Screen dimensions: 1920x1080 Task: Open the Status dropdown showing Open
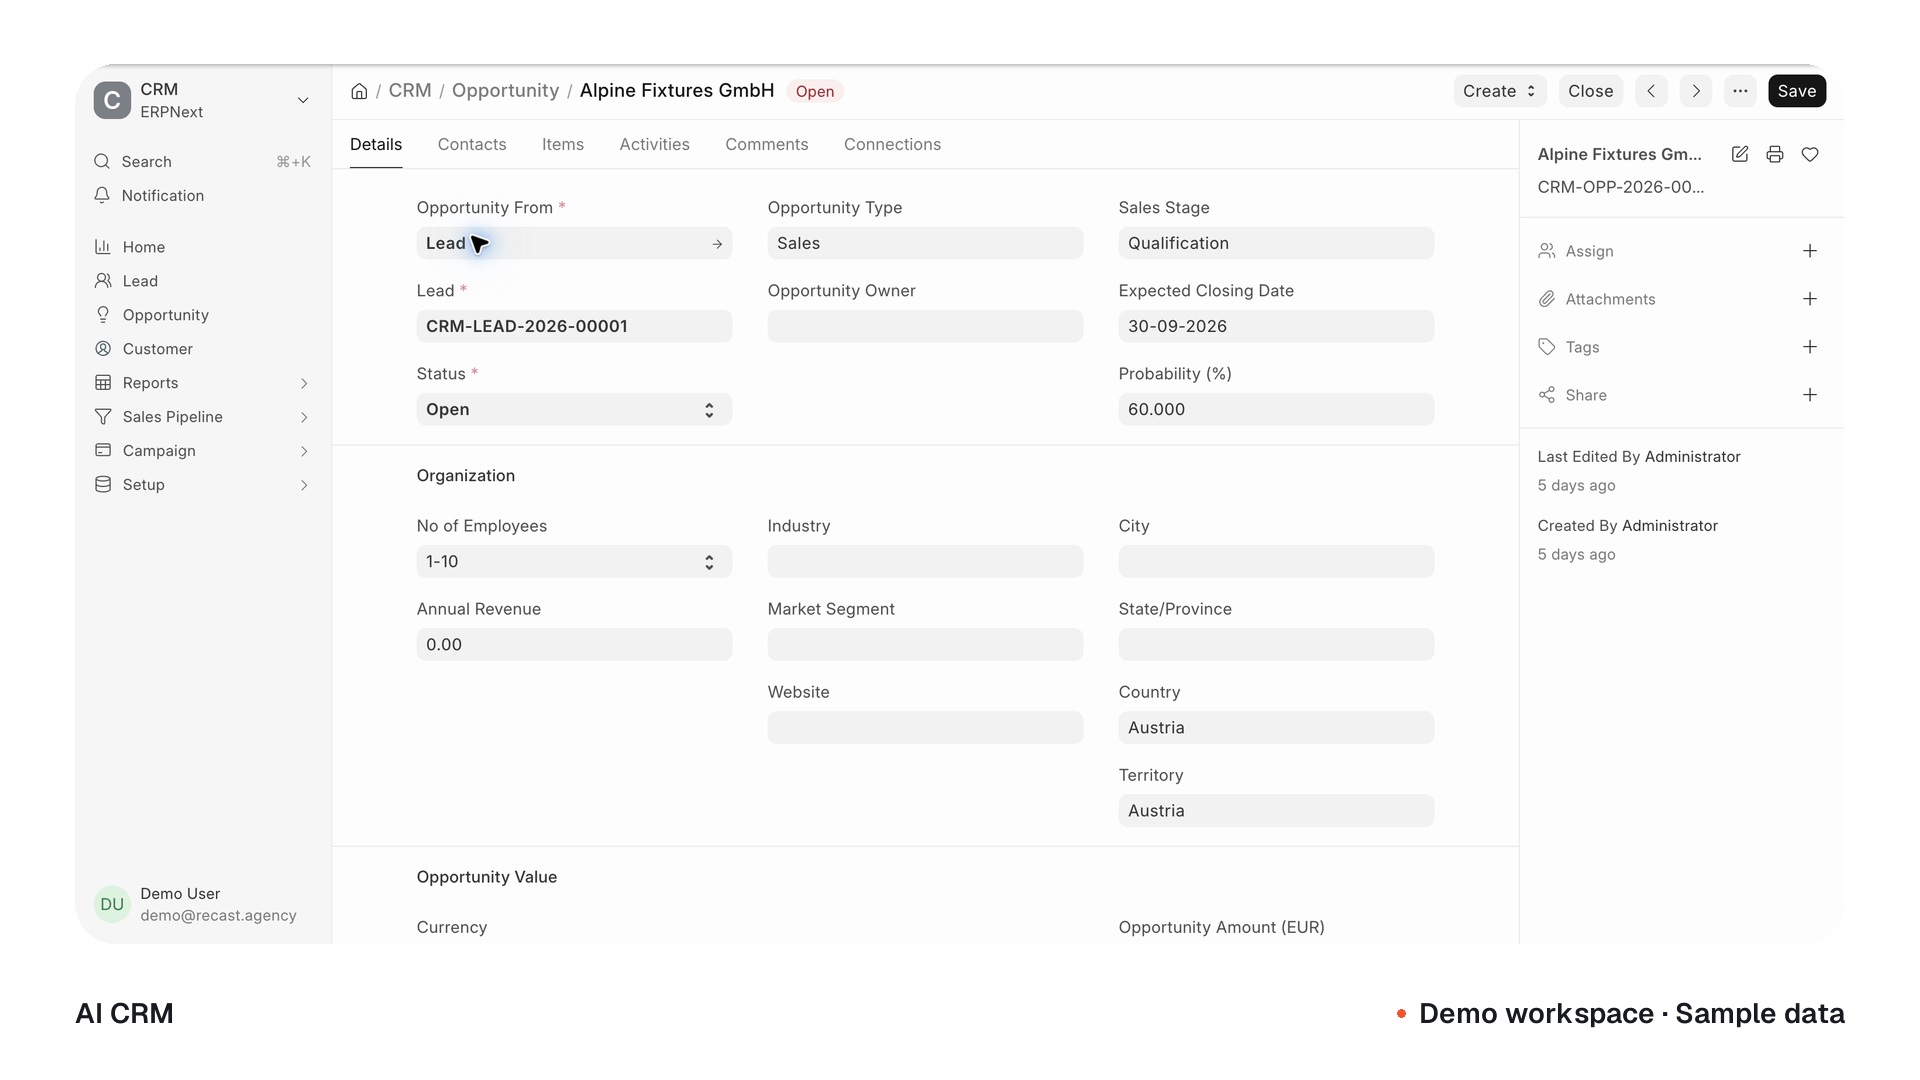click(x=574, y=409)
